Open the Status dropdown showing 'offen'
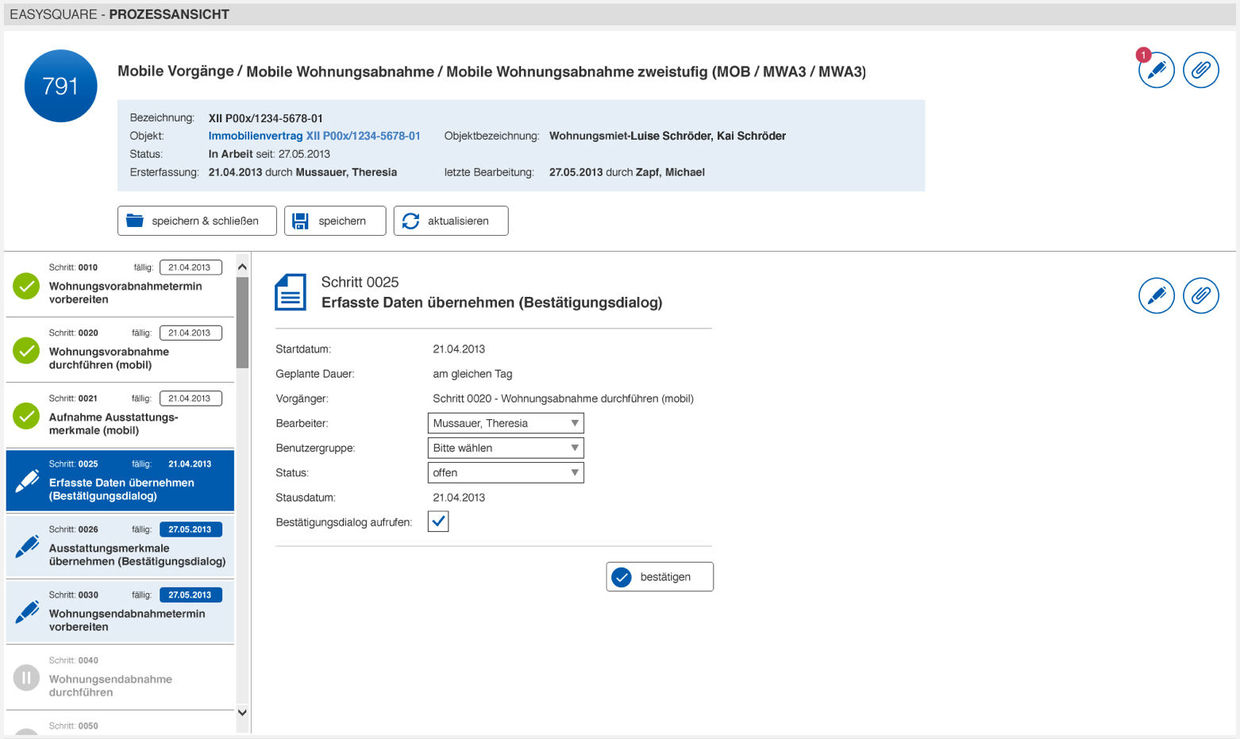Screen dimensions: 1240x739 (505, 472)
